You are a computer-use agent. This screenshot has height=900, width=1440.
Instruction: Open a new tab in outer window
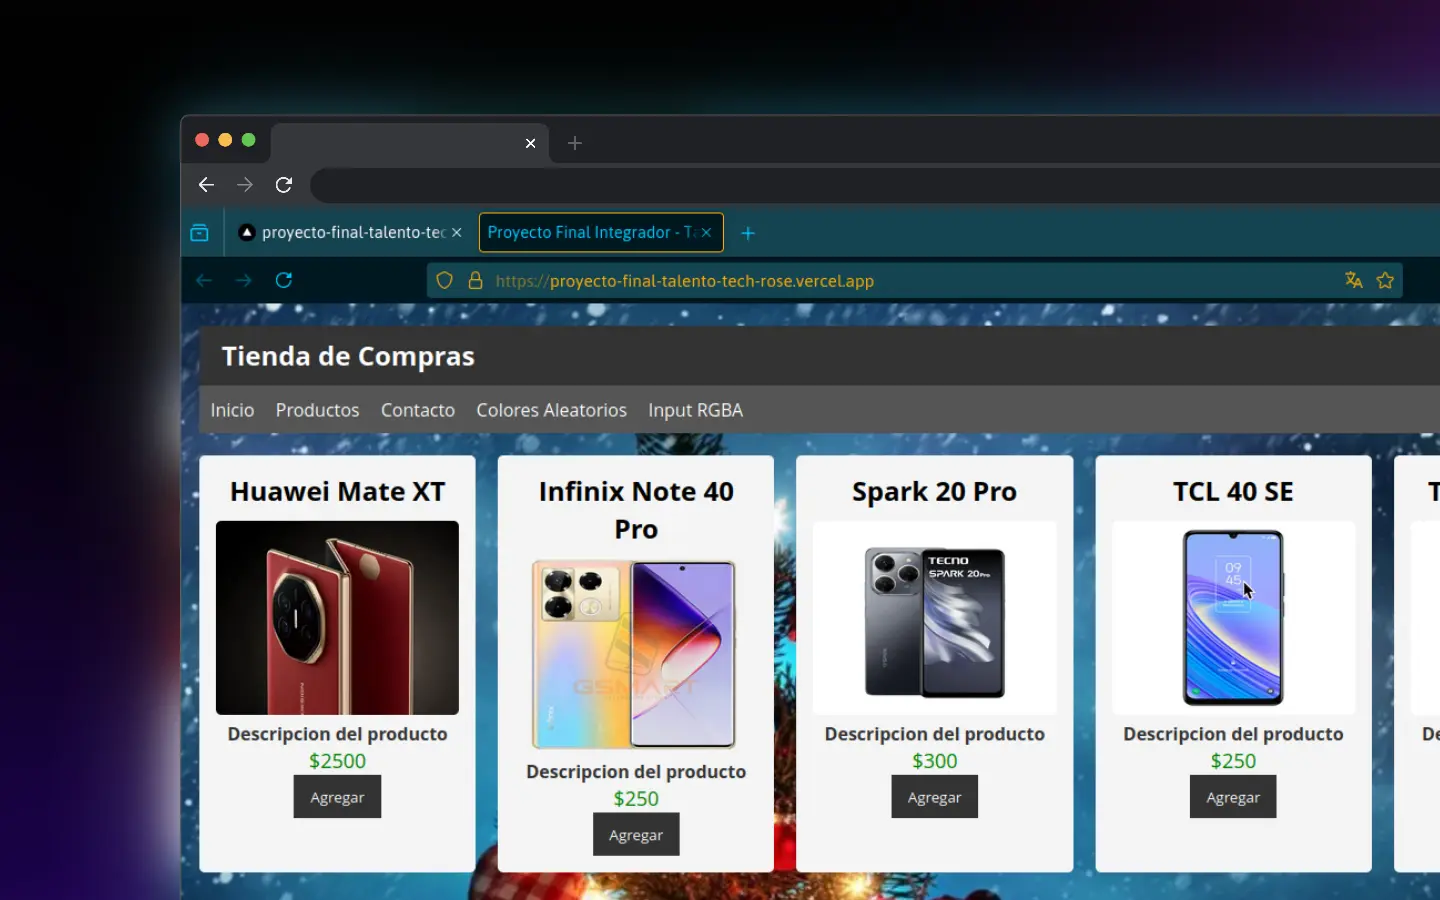[575, 143]
